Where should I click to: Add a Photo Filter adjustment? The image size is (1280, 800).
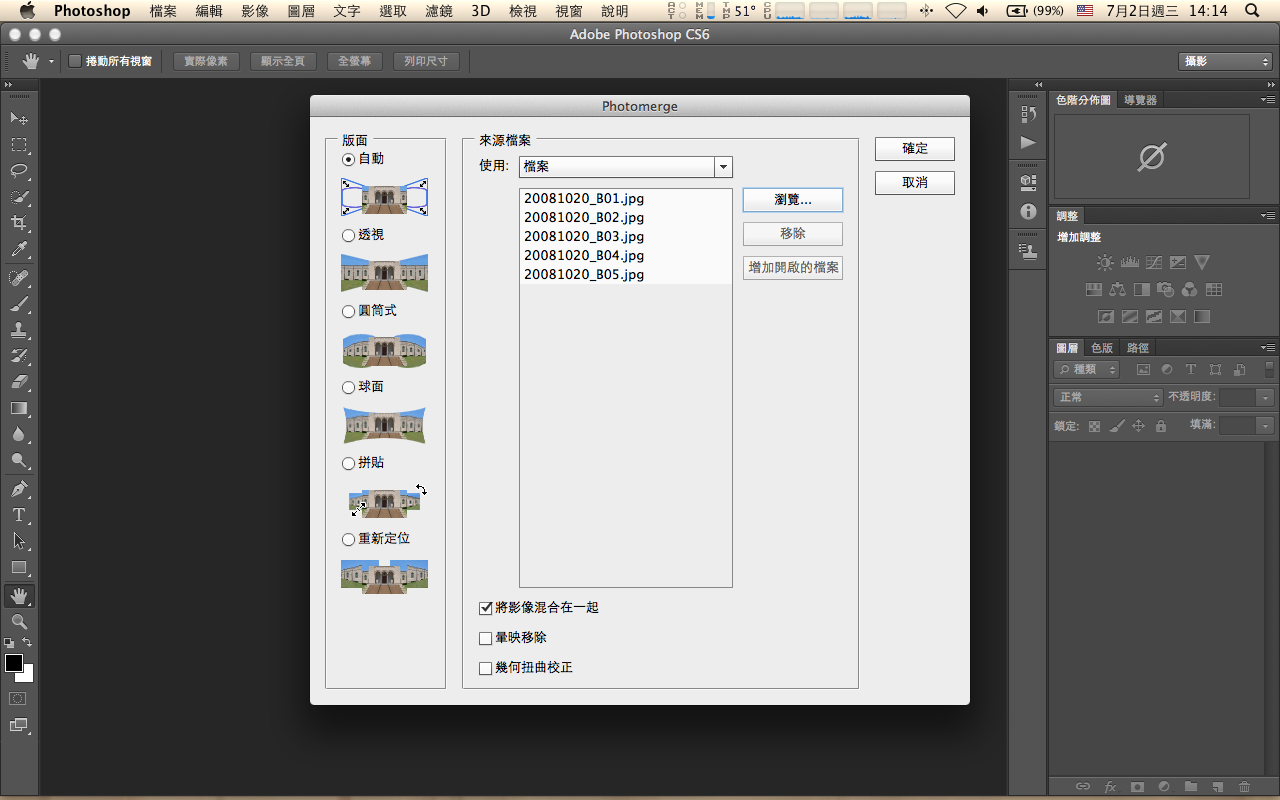[1166, 290]
